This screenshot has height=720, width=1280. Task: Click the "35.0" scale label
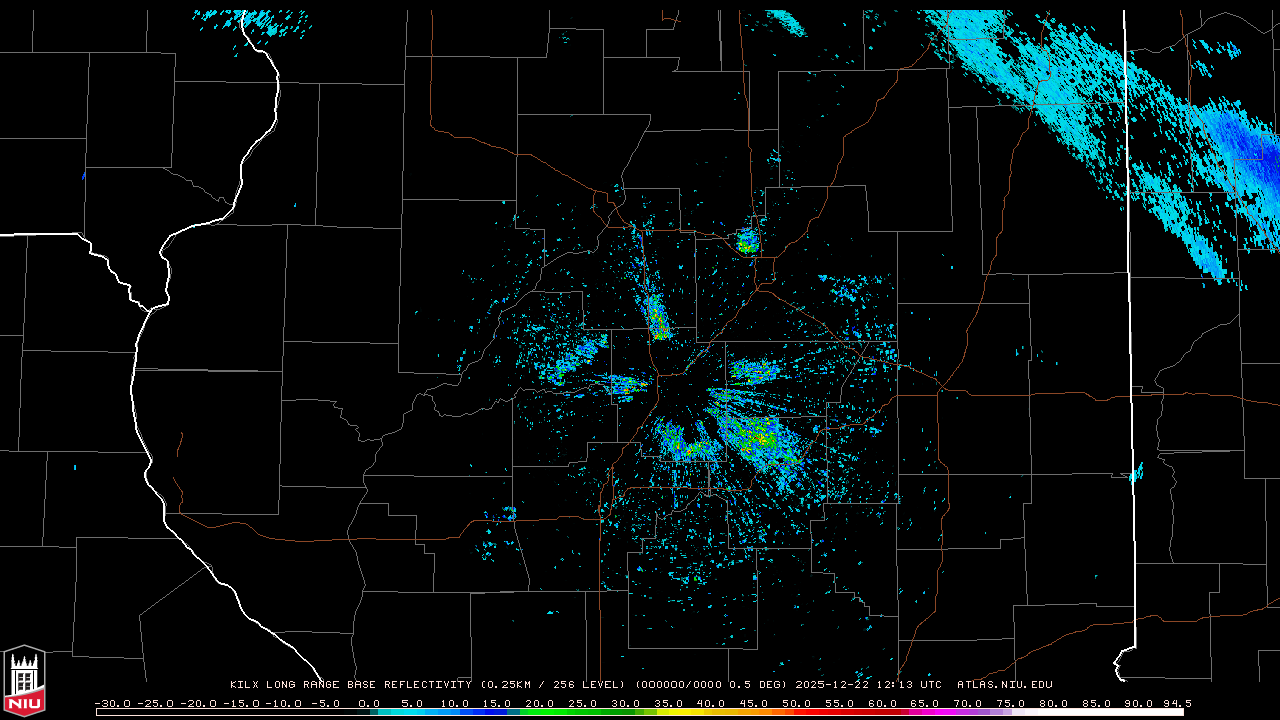(669, 703)
